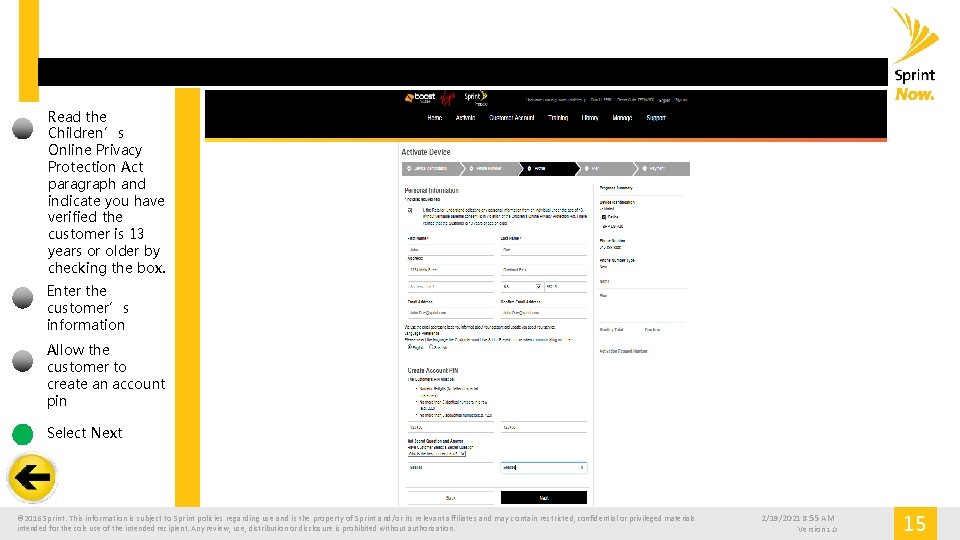Click the First Name input field

click(451, 250)
